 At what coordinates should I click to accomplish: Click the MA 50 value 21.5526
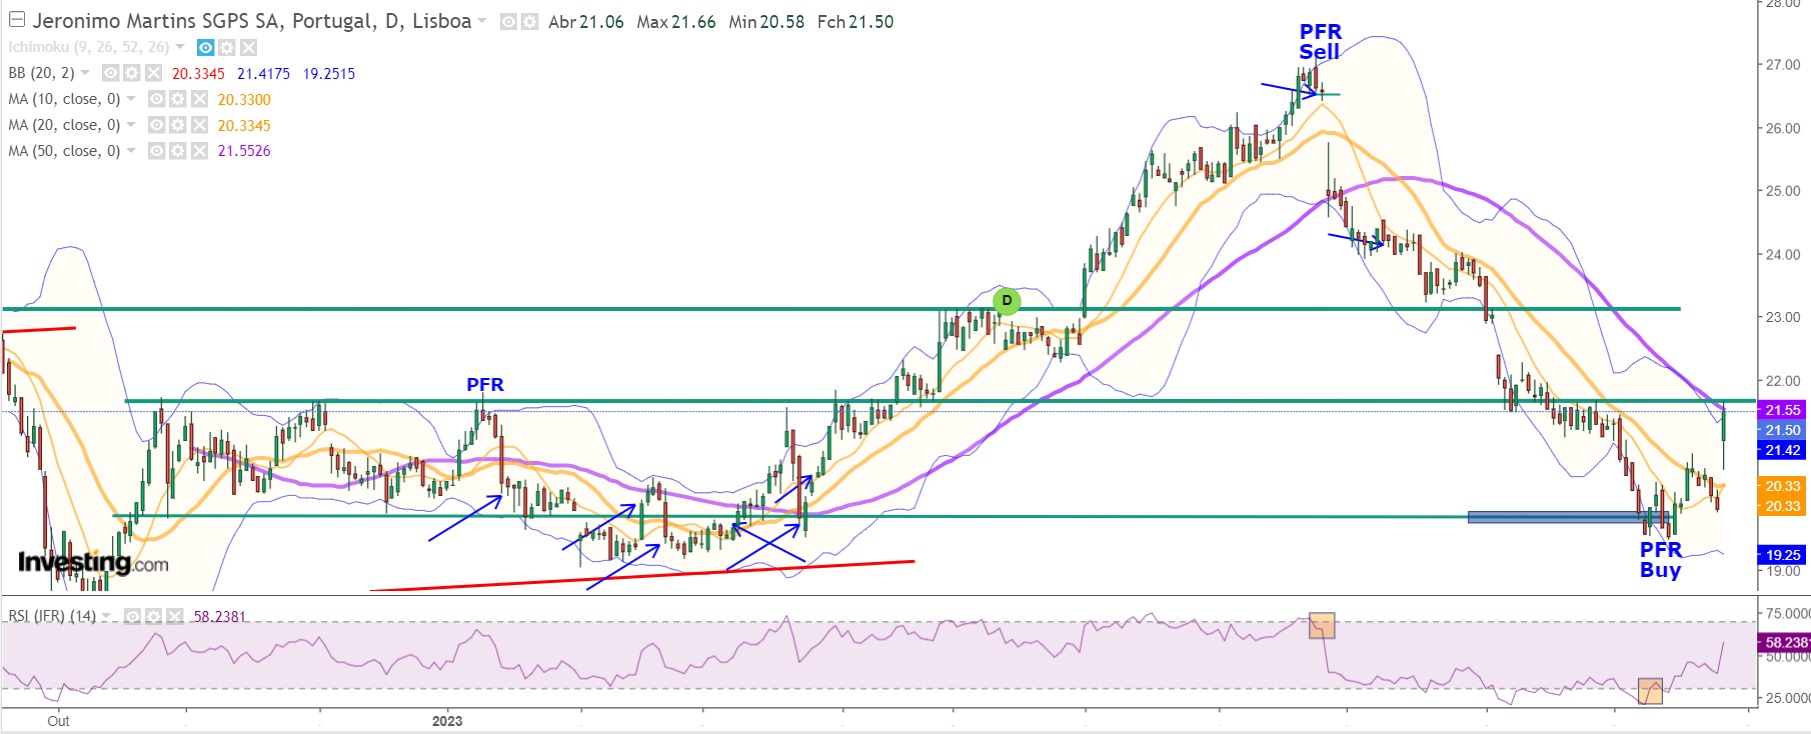click(244, 151)
